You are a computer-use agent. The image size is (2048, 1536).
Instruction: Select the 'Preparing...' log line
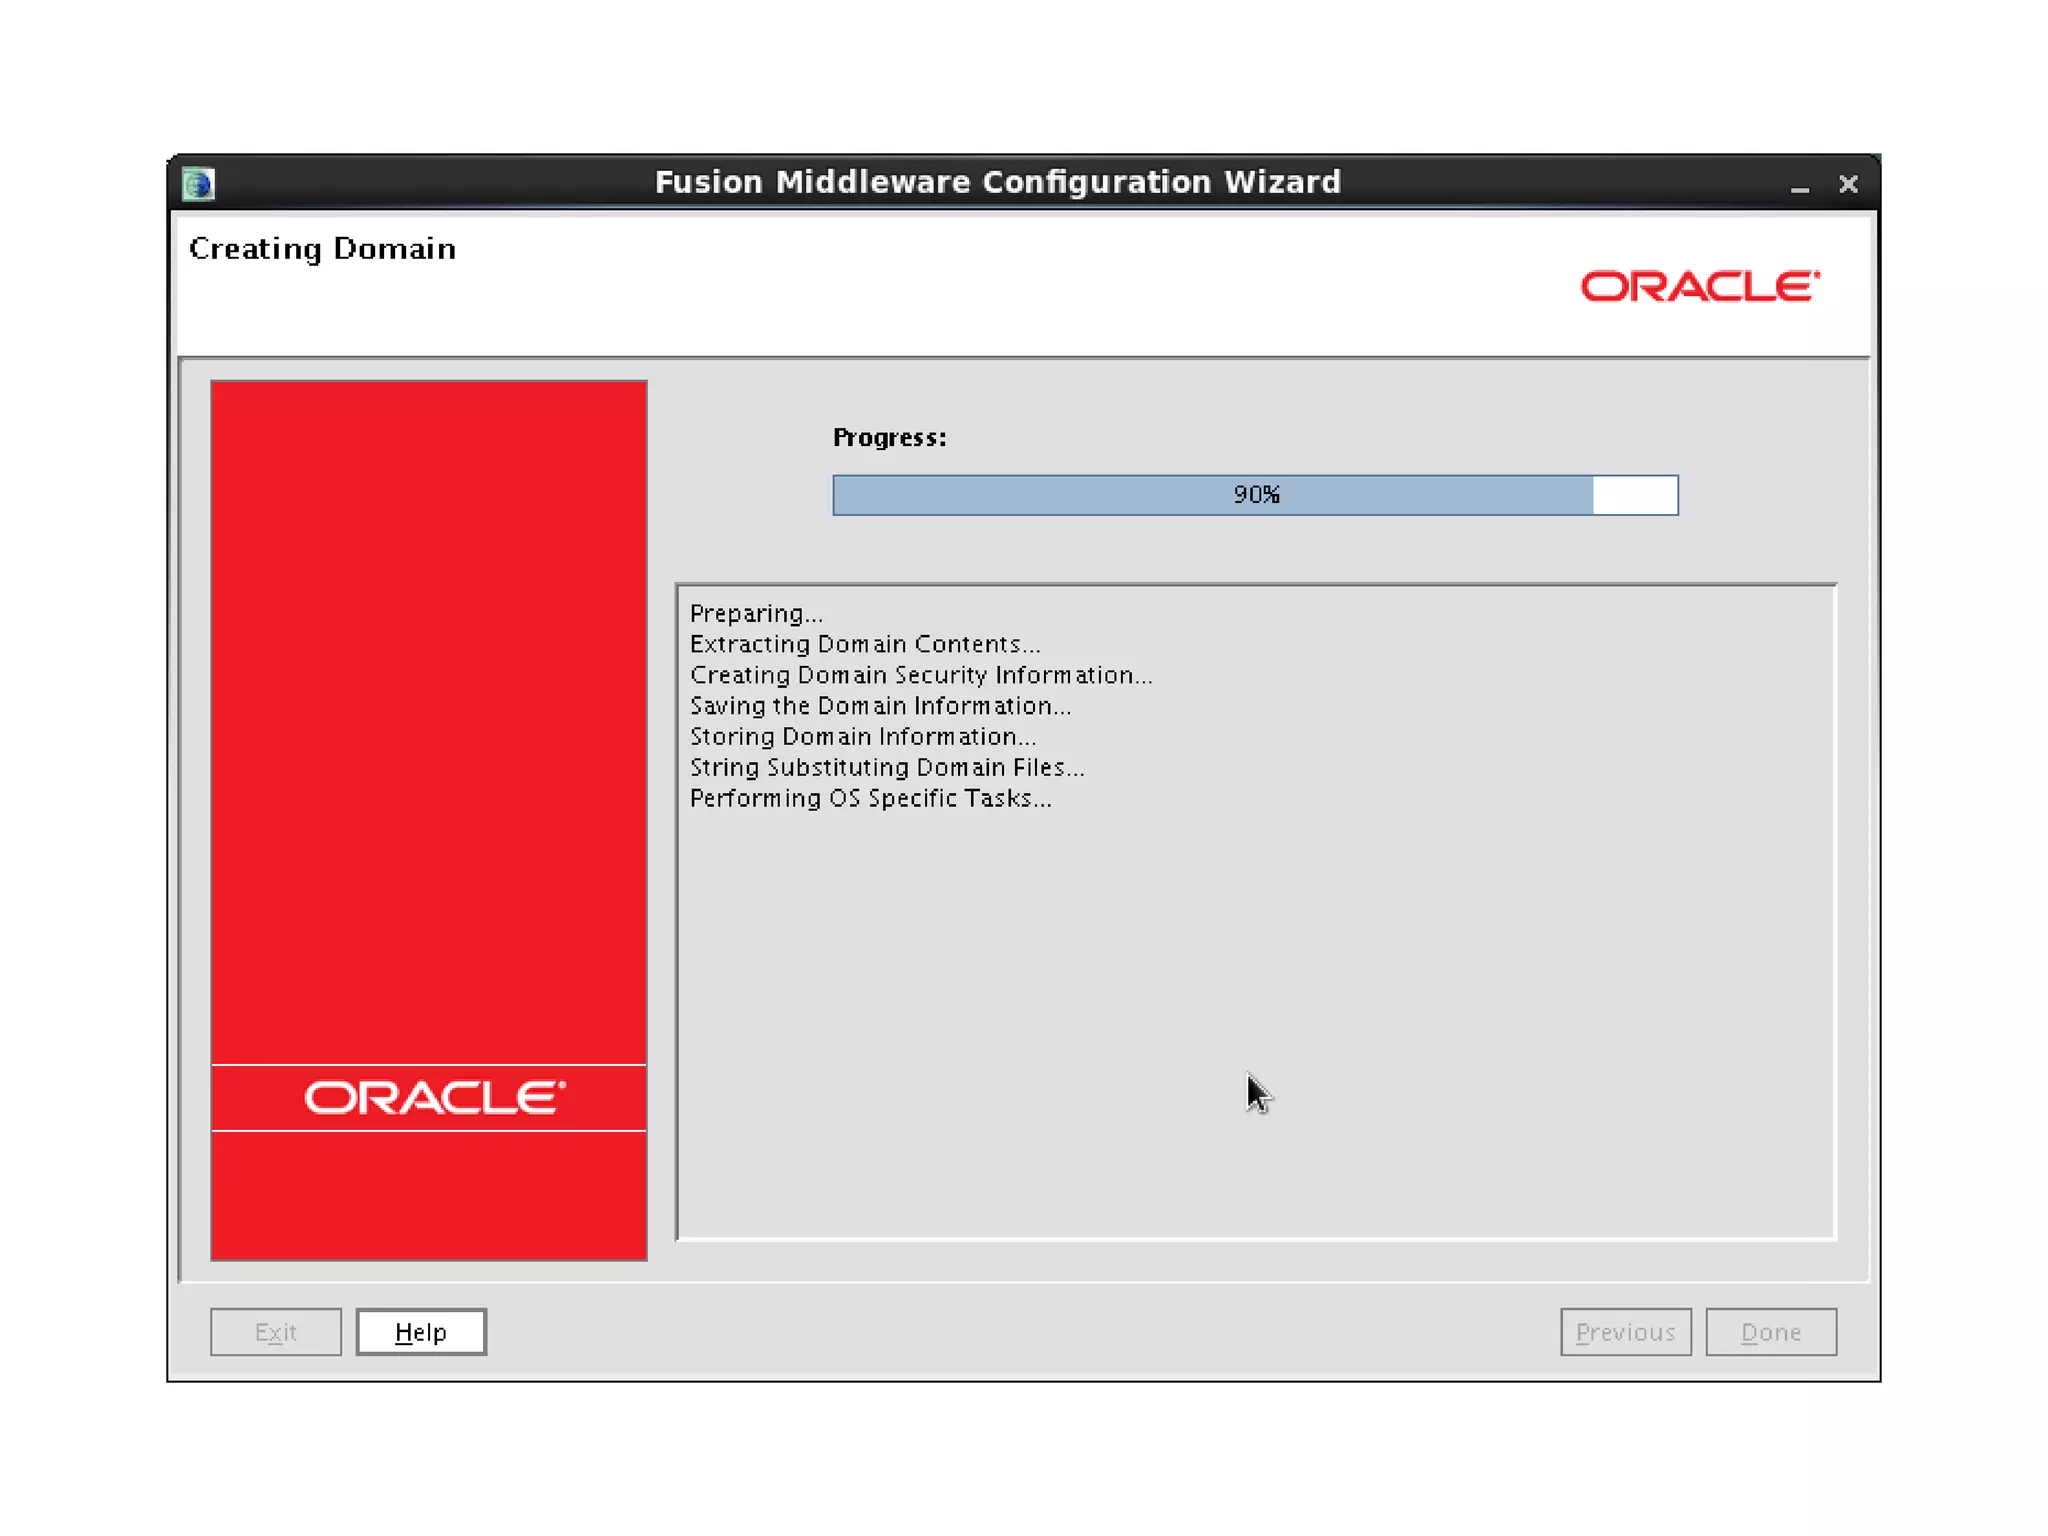(x=756, y=613)
